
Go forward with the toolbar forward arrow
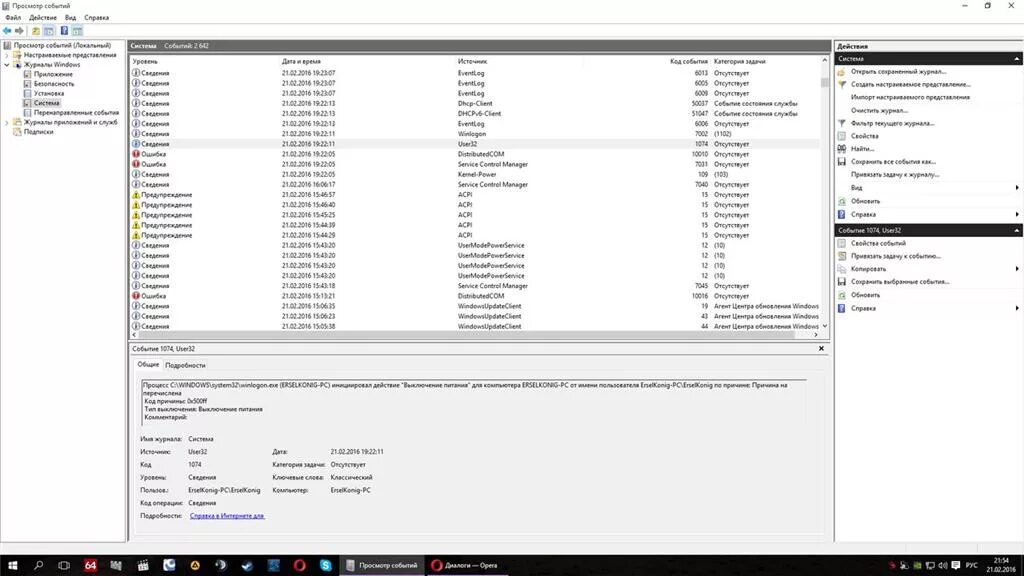click(x=19, y=31)
